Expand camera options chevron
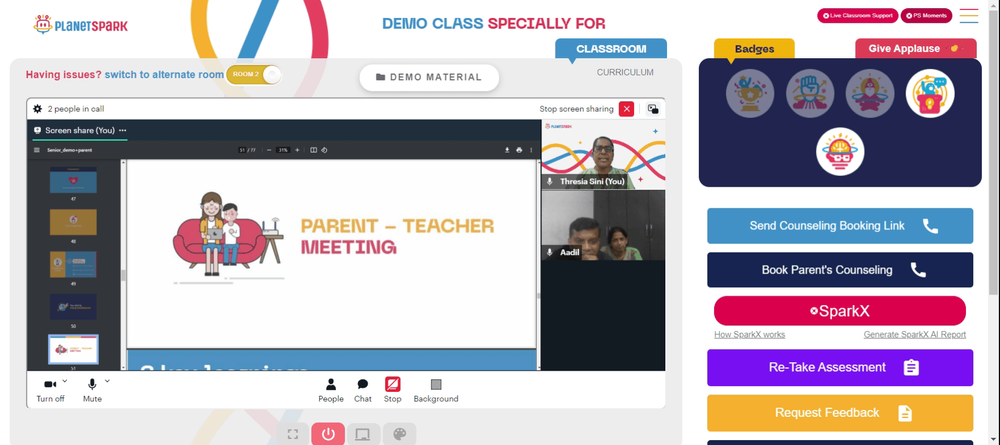The height and width of the screenshot is (445, 1000). (x=65, y=381)
